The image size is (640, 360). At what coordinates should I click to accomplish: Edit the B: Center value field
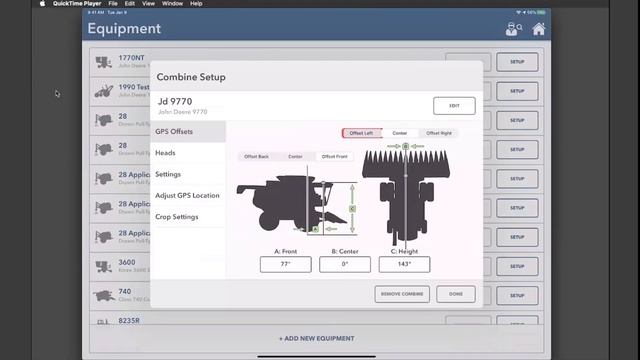(345, 264)
